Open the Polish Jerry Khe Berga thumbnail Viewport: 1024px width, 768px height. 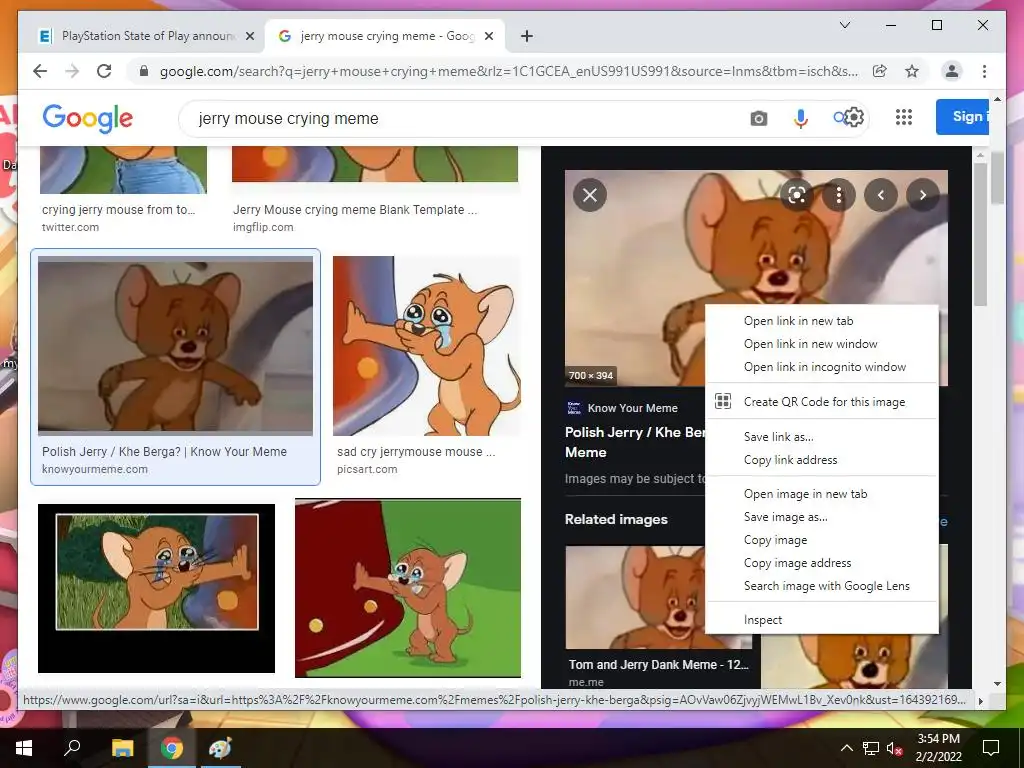(x=175, y=345)
